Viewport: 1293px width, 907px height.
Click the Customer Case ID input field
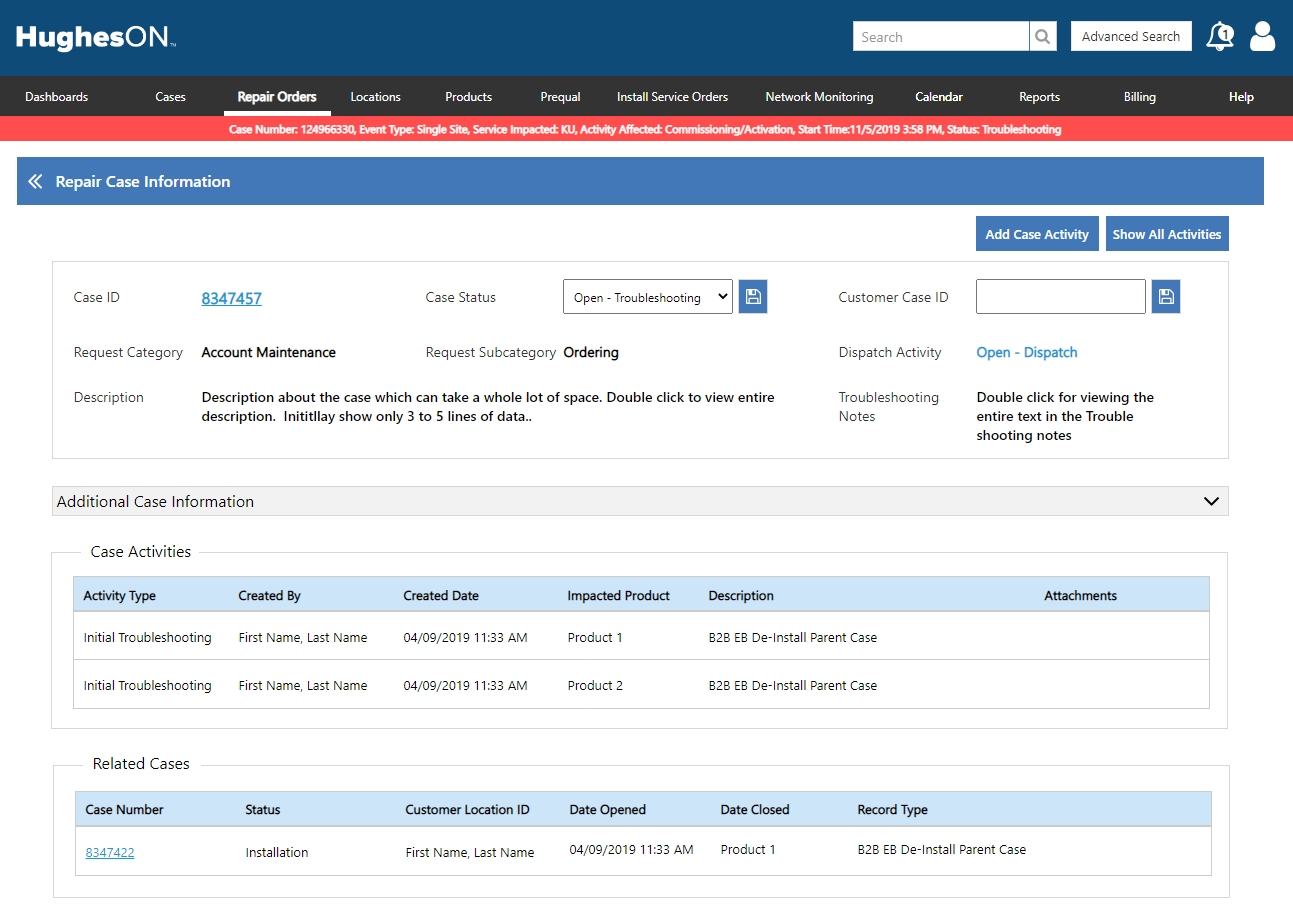tap(1060, 297)
